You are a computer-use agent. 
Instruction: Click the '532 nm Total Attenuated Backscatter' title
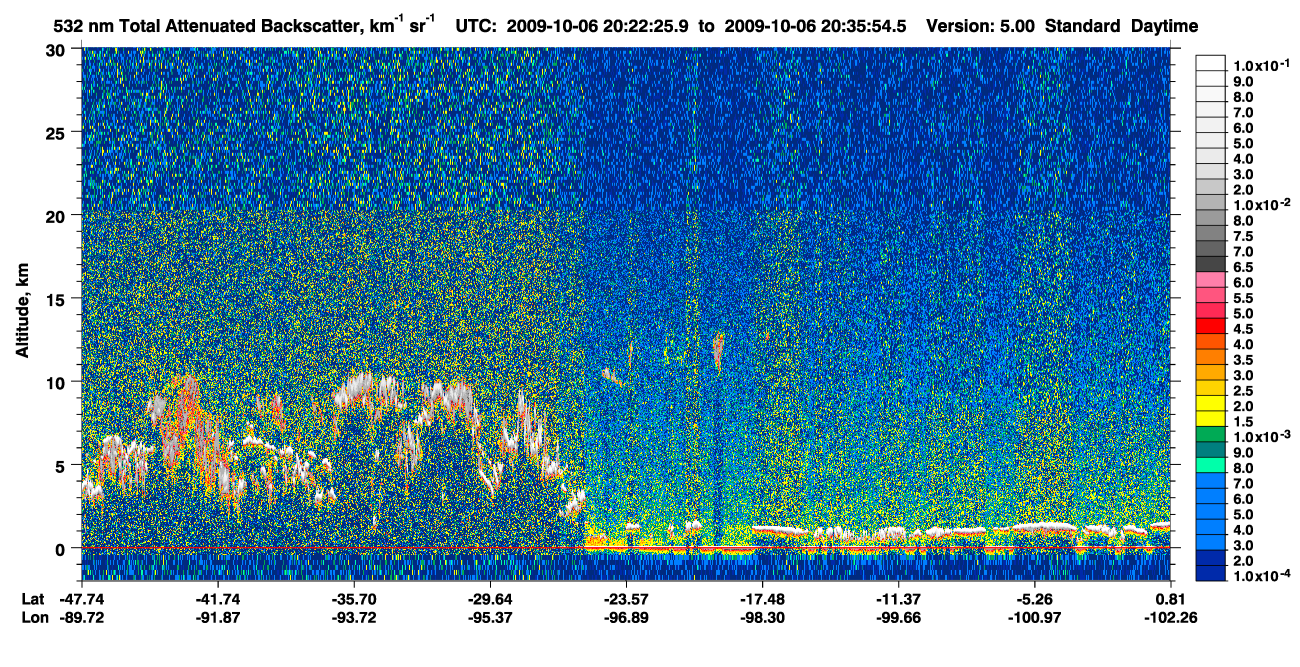pos(210,25)
